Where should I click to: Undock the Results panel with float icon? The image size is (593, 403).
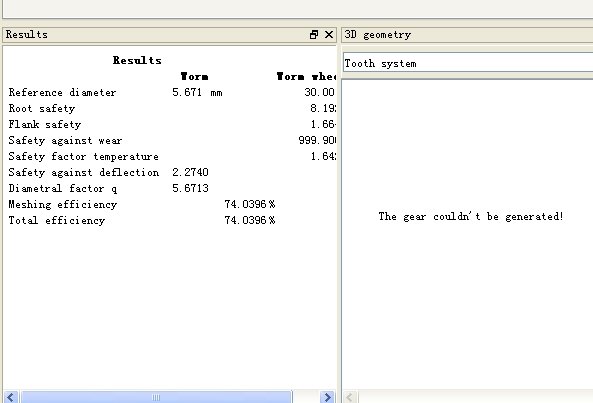point(314,35)
